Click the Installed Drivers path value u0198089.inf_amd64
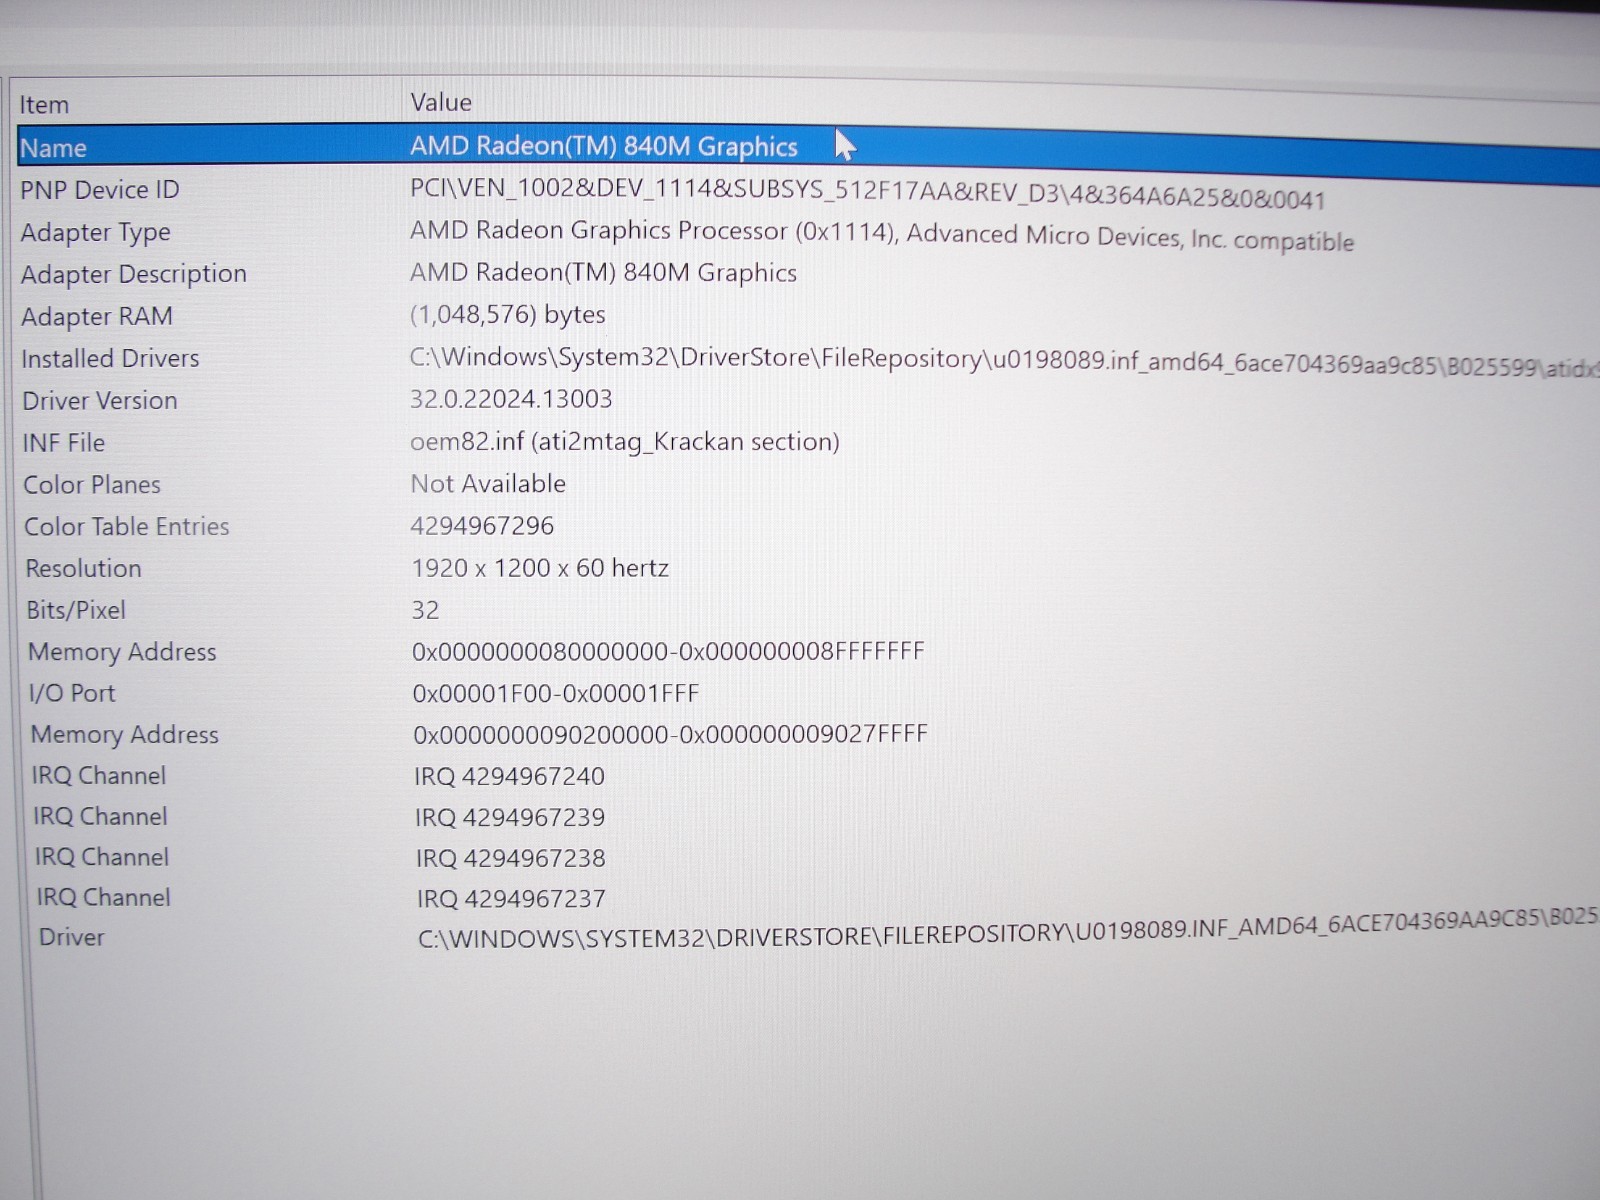The height and width of the screenshot is (1200, 1600). coord(1004,362)
